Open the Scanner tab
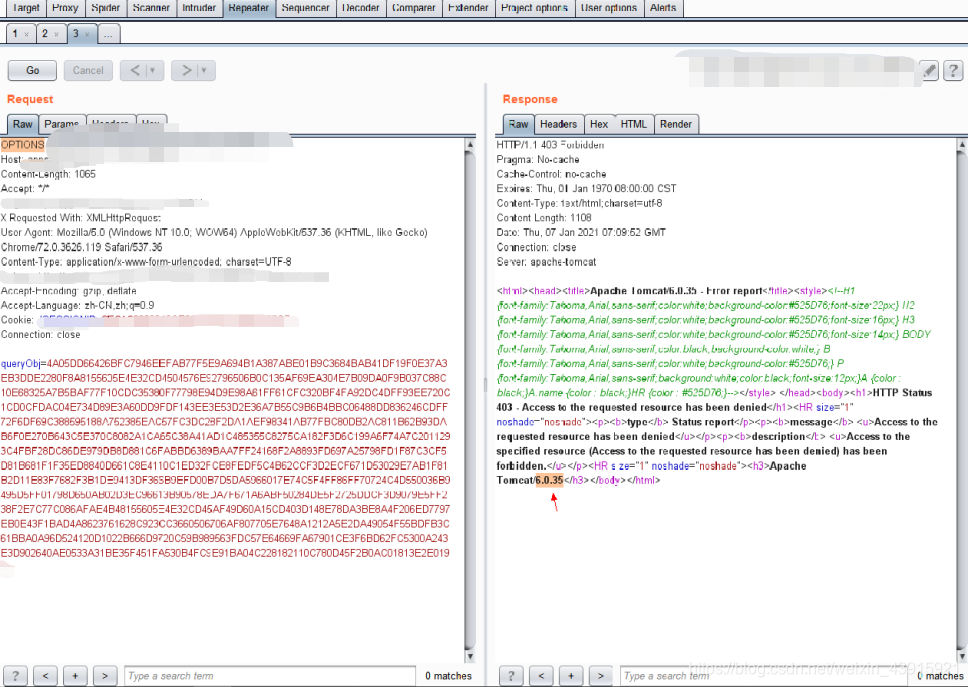 (x=151, y=8)
